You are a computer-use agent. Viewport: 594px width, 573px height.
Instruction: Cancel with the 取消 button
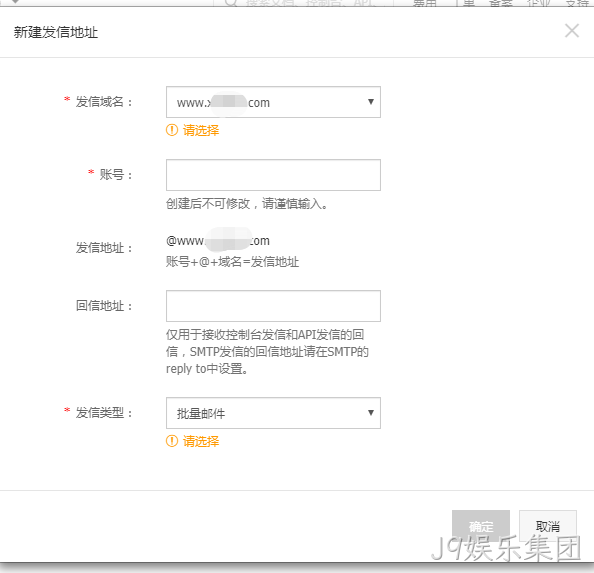coord(548,526)
